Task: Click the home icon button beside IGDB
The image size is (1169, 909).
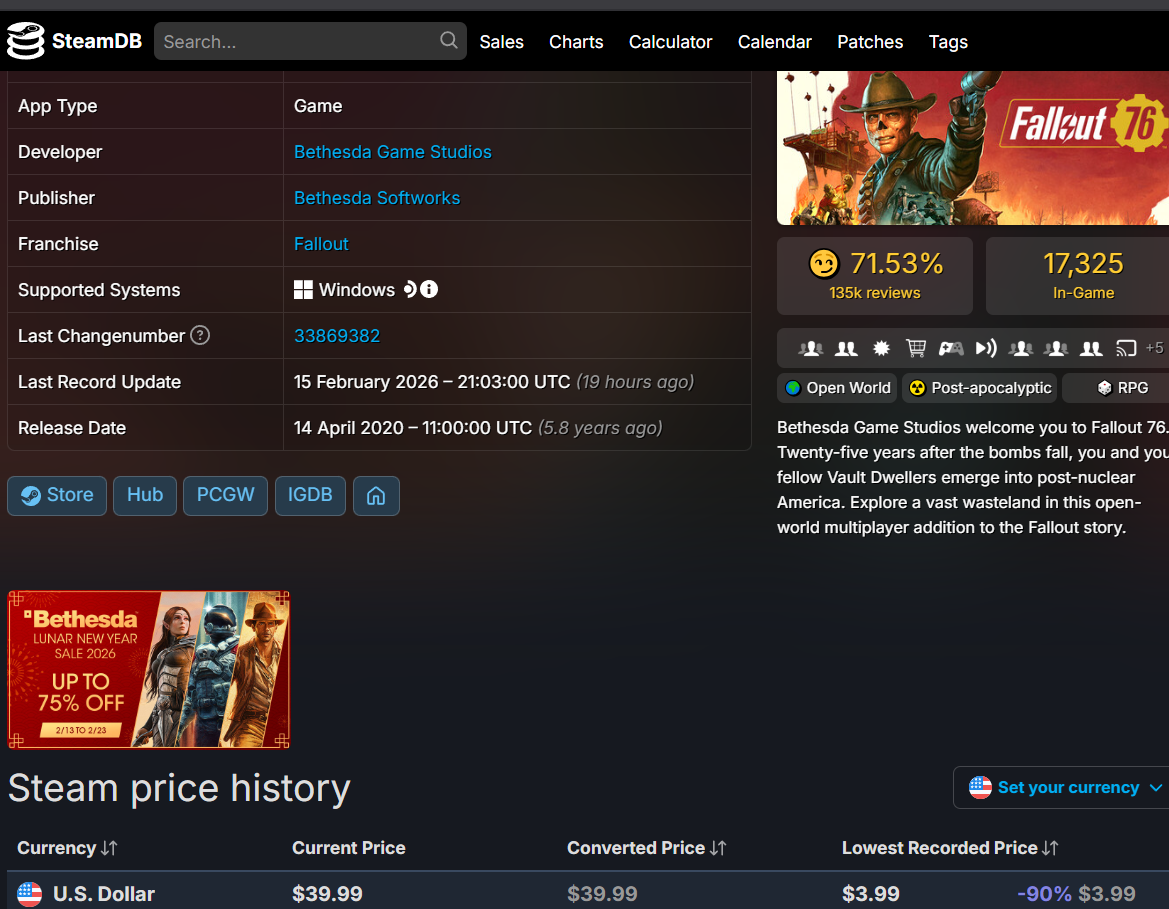Action: point(376,496)
